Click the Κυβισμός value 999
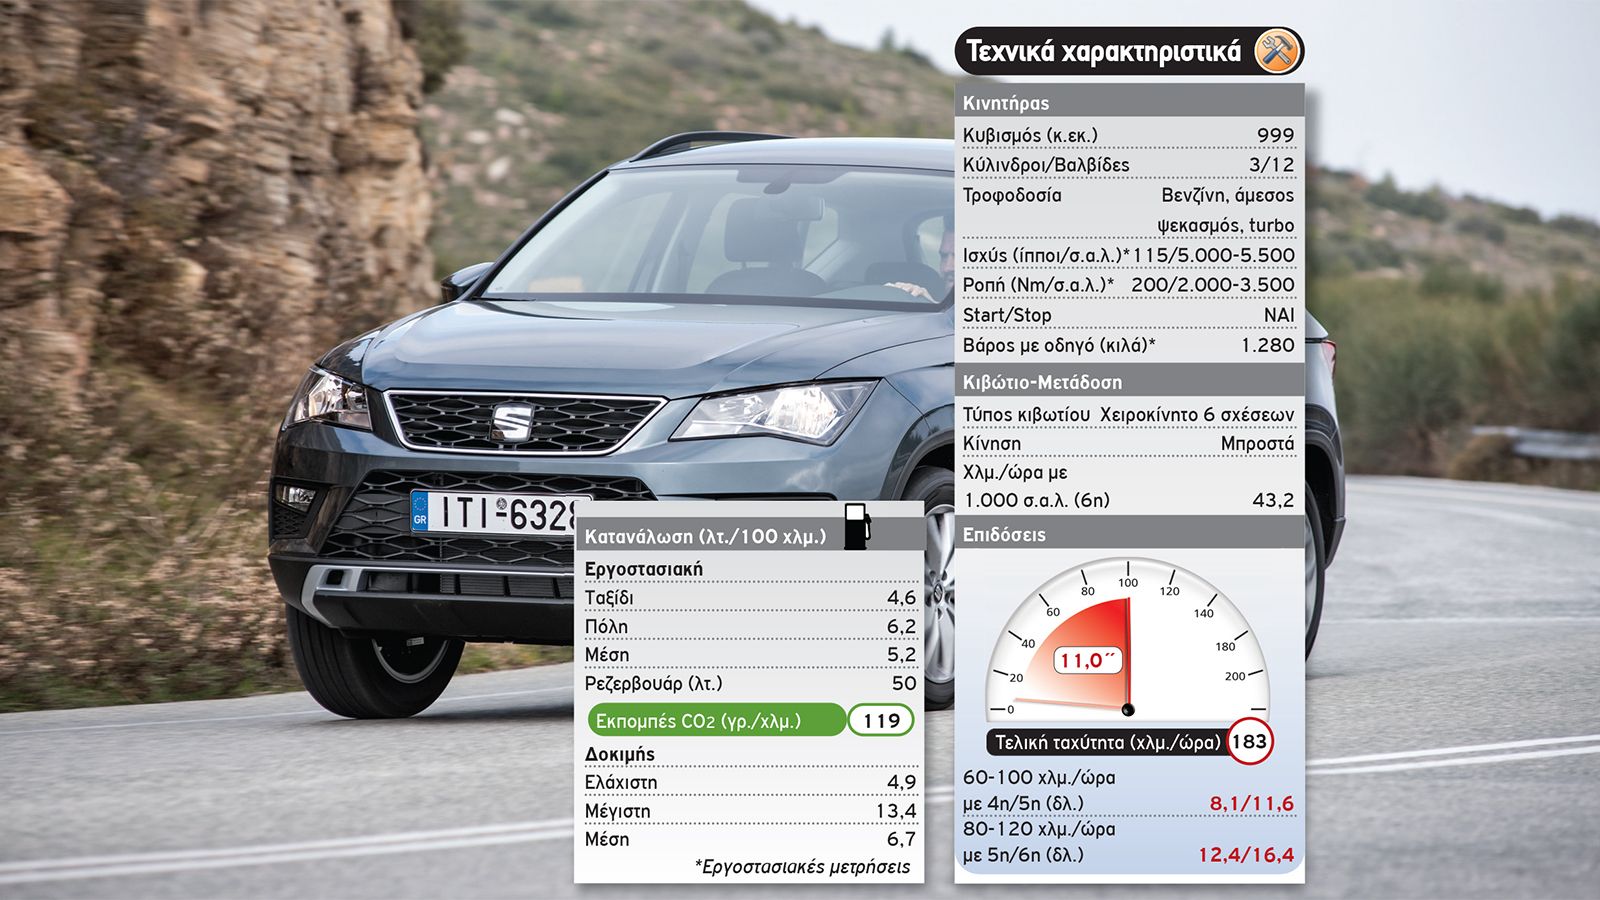Image resolution: width=1600 pixels, height=900 pixels. [1275, 135]
